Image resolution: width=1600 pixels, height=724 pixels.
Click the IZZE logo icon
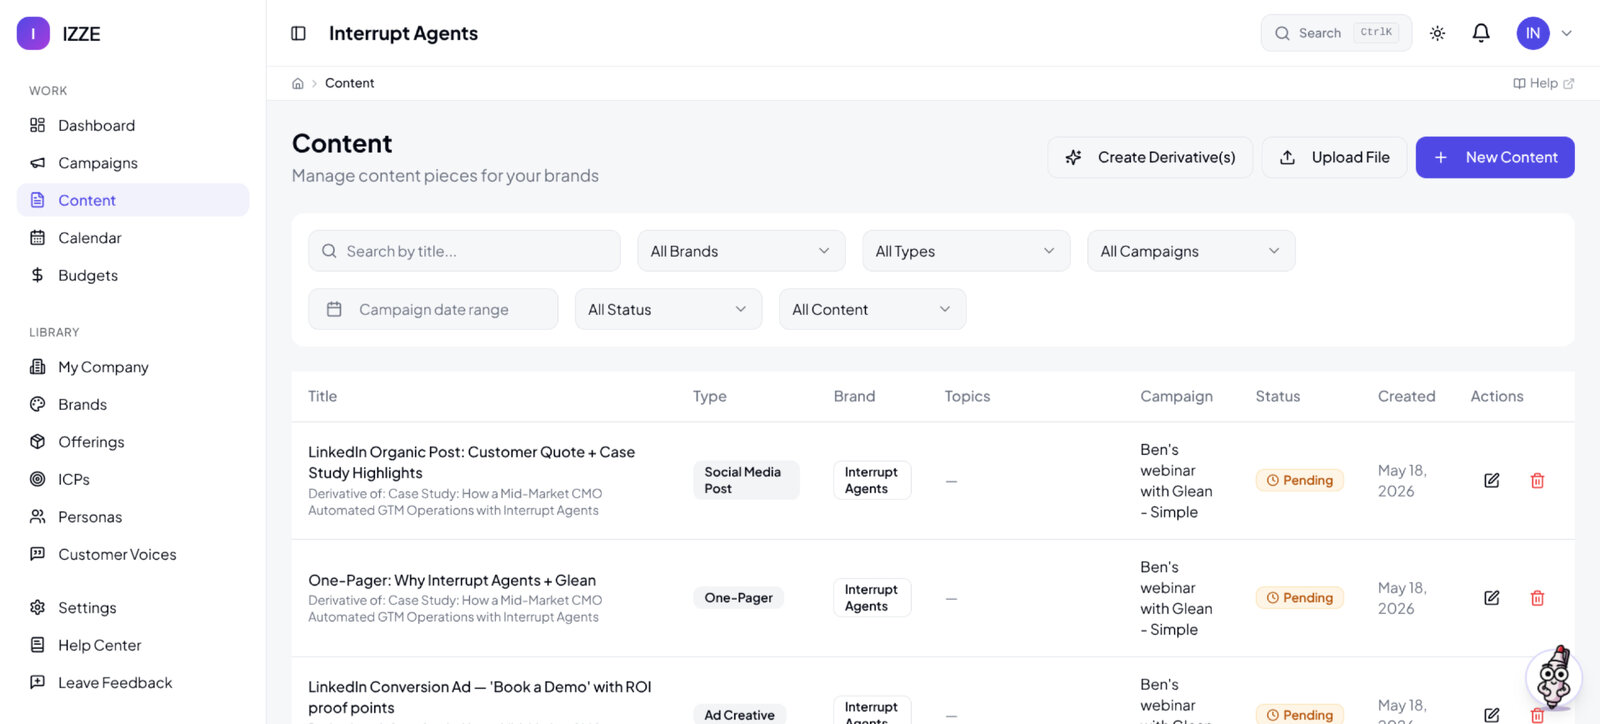coord(33,33)
